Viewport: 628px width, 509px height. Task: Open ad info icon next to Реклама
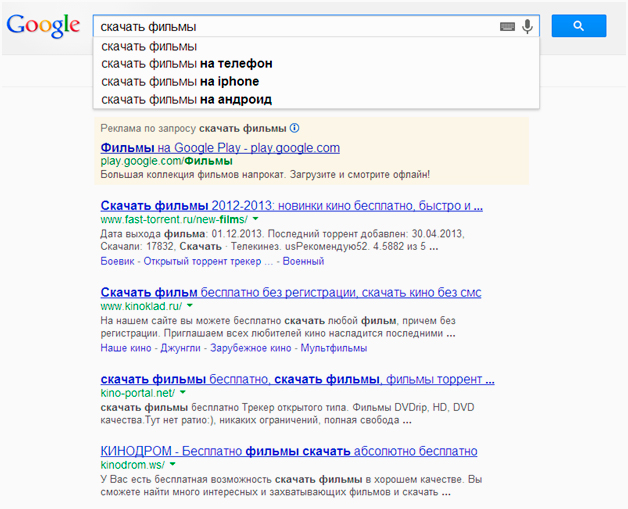coord(294,128)
